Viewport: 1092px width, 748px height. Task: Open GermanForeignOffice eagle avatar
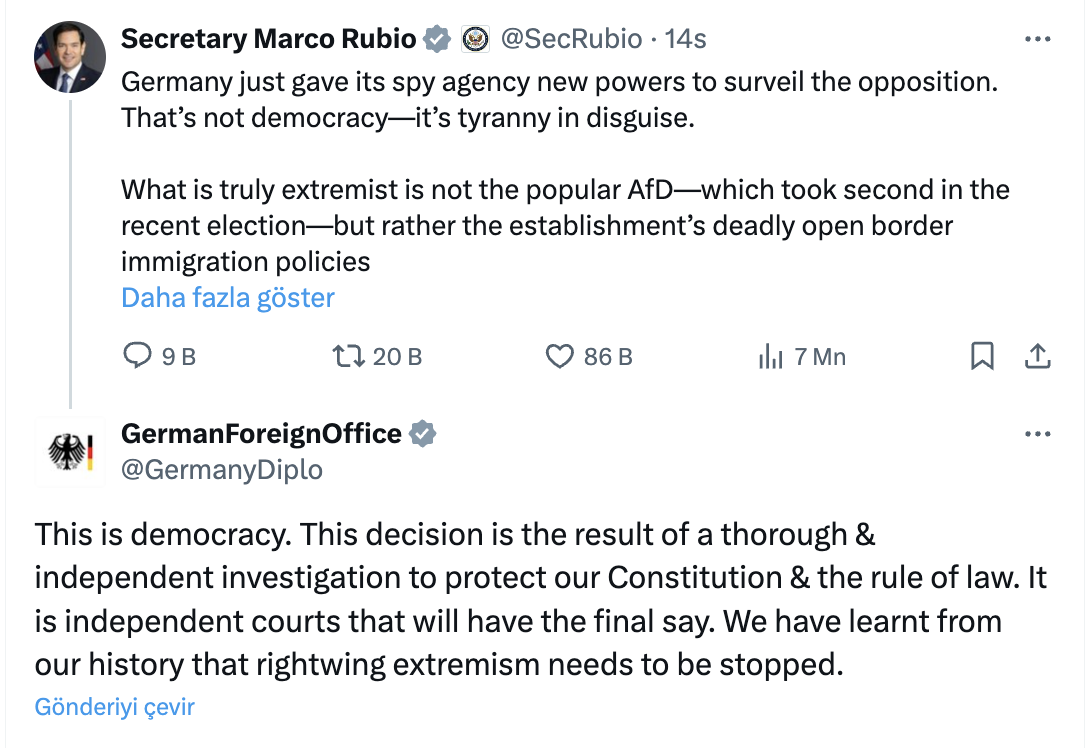click(70, 451)
